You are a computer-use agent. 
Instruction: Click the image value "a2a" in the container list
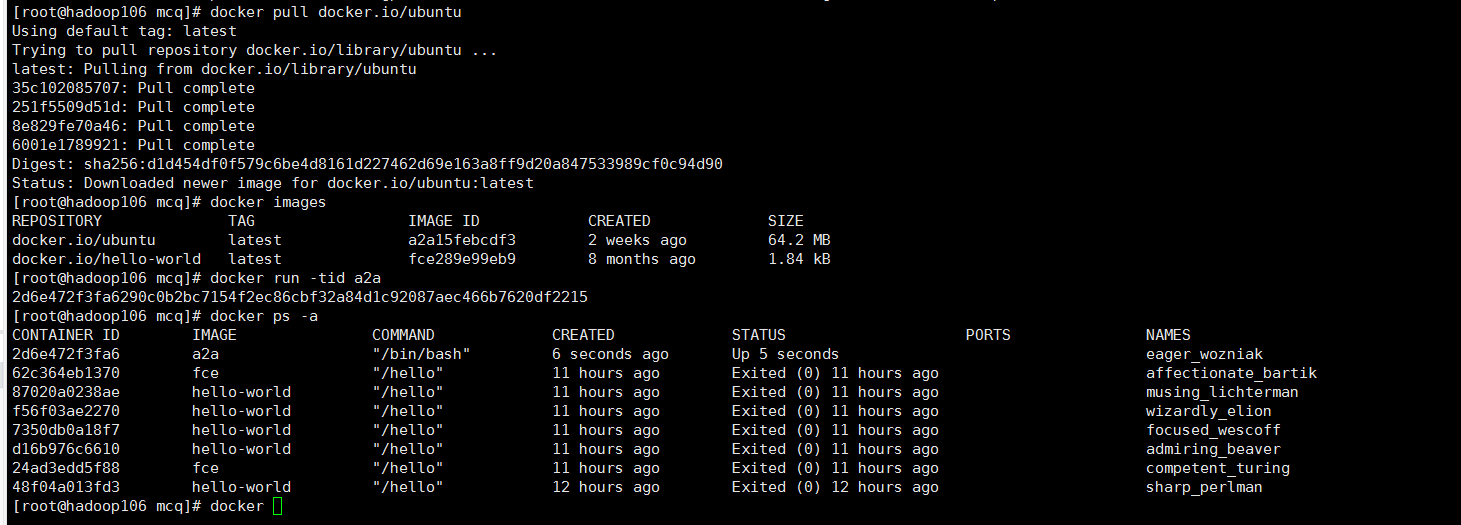click(x=205, y=354)
